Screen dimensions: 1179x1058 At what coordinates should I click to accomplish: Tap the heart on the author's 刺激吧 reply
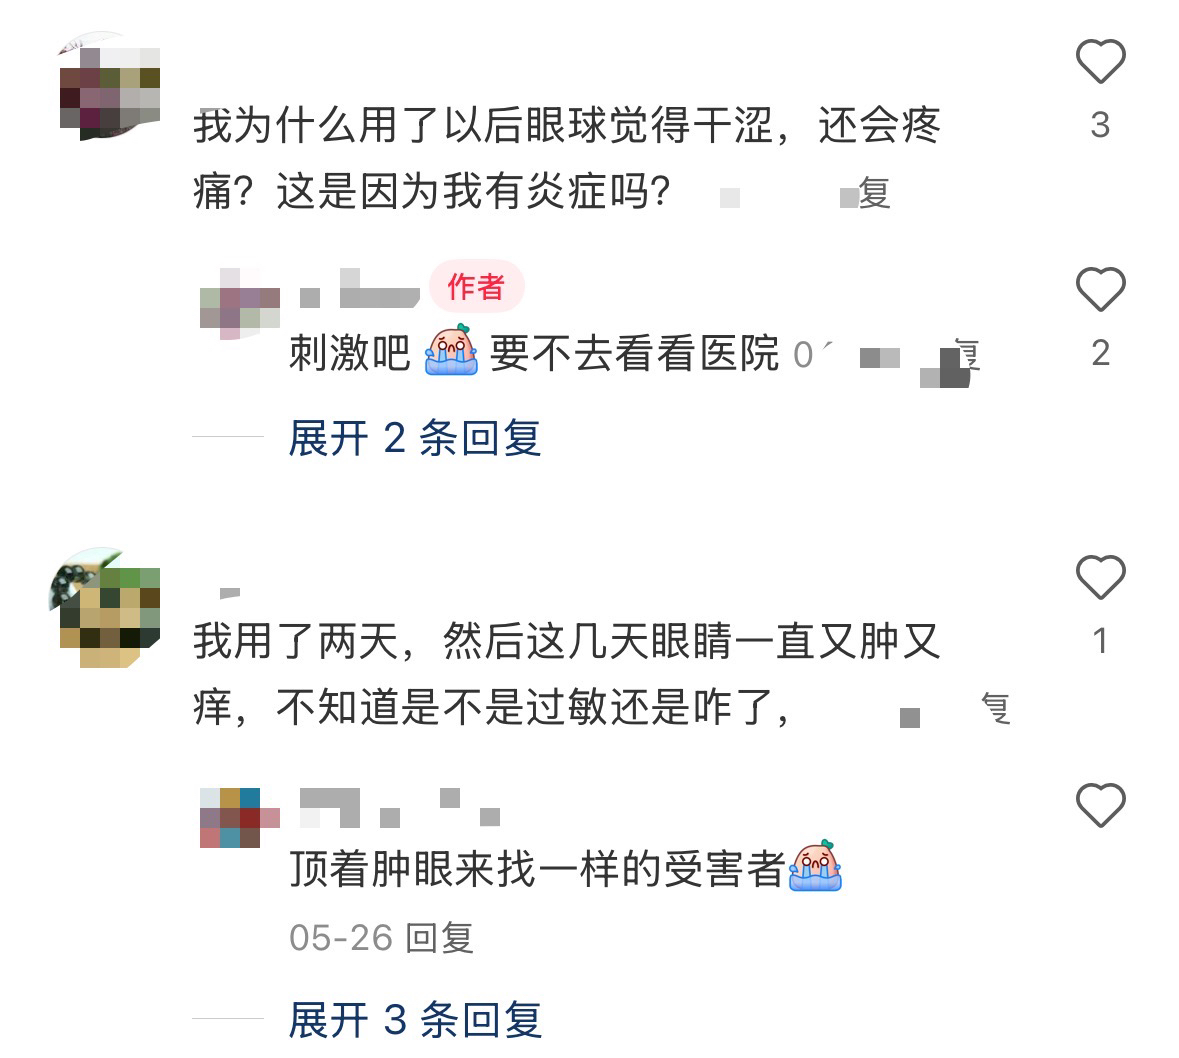[x=1100, y=289]
